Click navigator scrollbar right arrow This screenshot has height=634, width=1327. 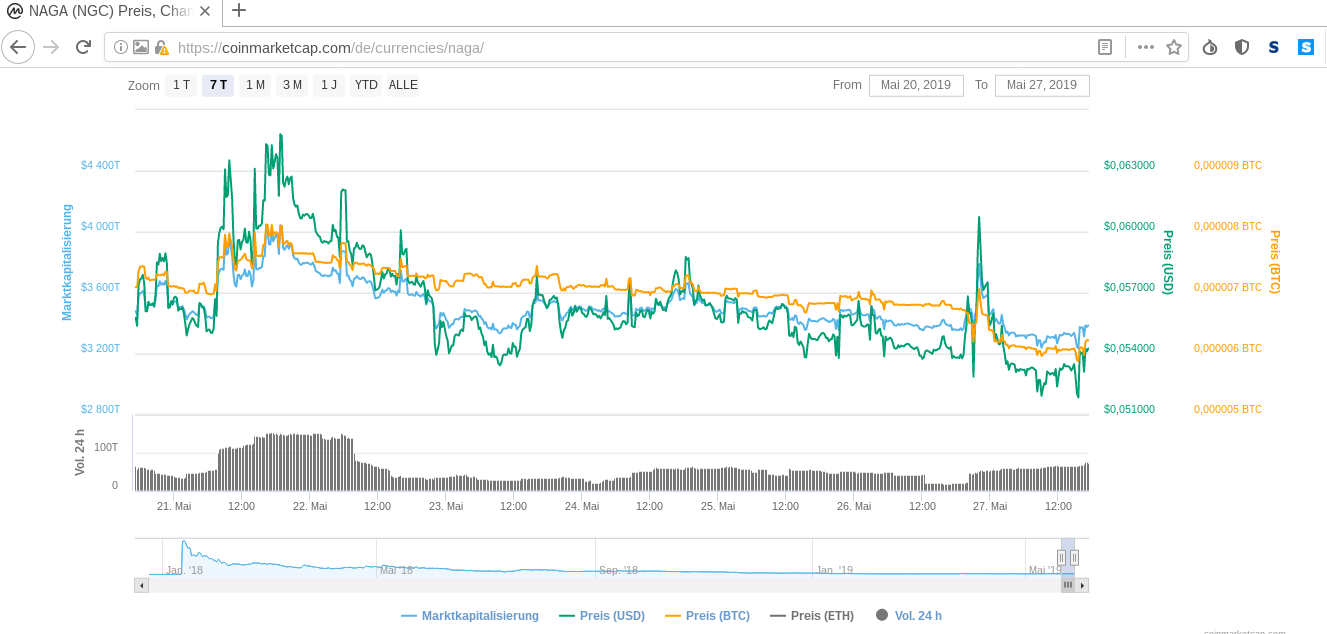(1082, 585)
